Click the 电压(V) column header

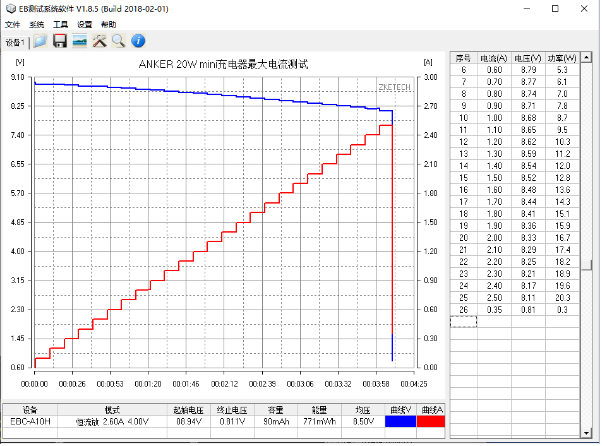pyautogui.click(x=528, y=58)
